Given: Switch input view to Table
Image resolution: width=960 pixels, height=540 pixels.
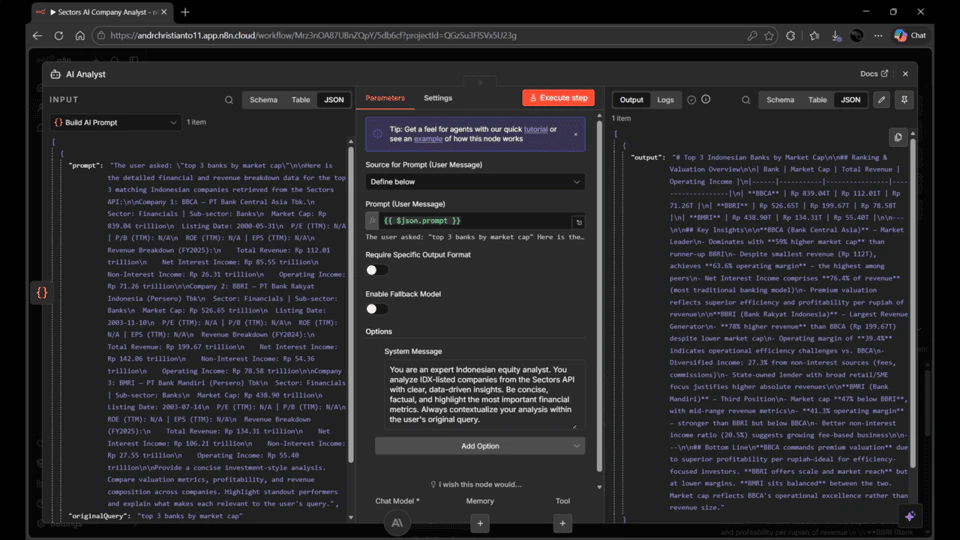Looking at the screenshot, I should click(x=301, y=100).
